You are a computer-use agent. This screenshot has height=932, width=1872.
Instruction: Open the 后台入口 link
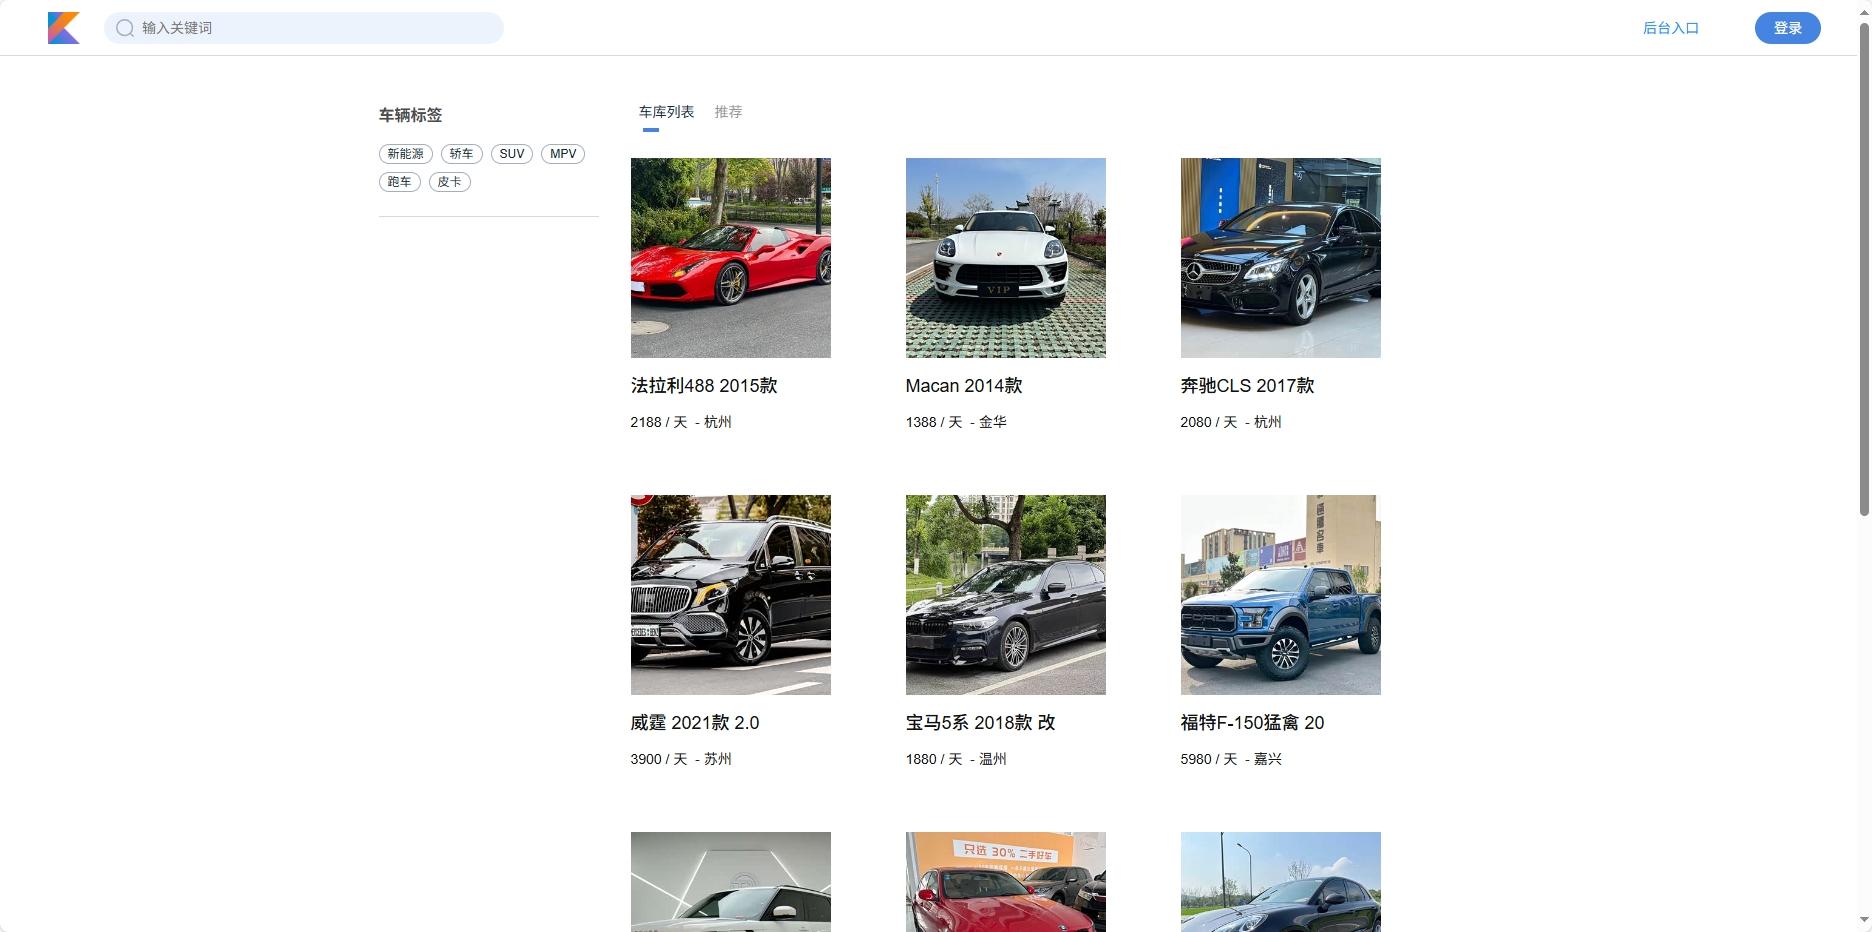coord(1671,28)
